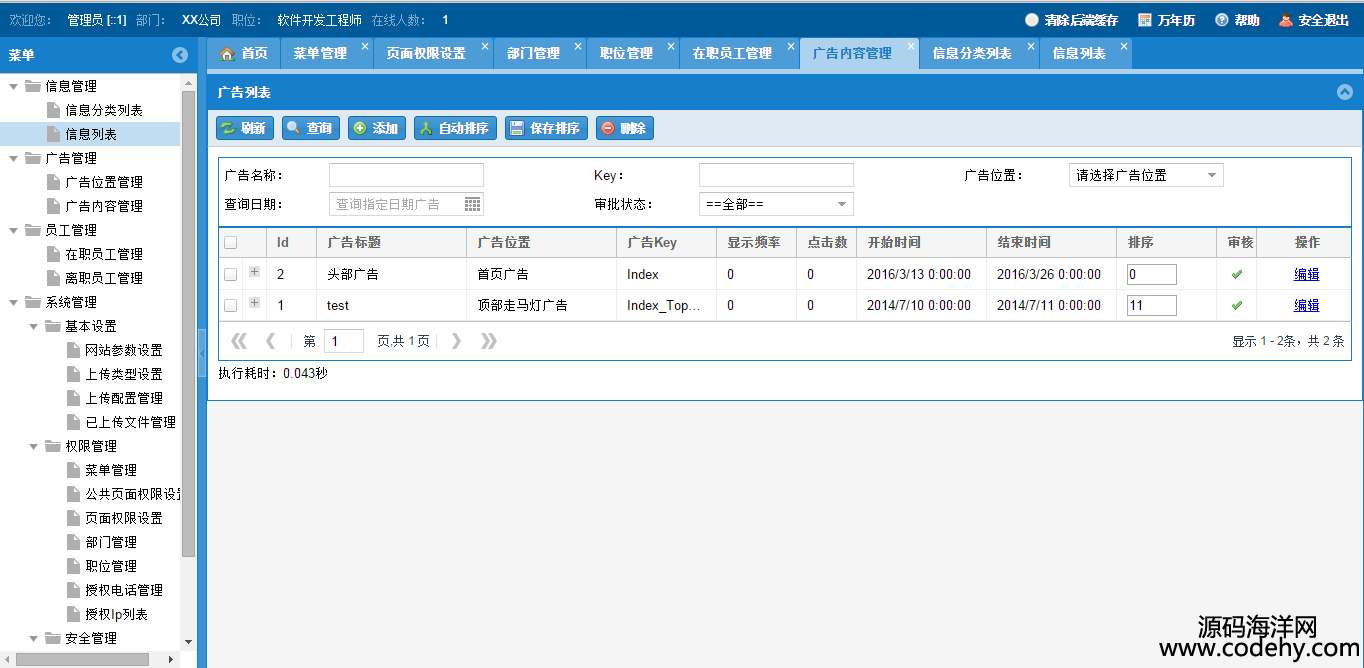Switch to the 在职员工管理 tab
This screenshot has height=668, width=1364.
coord(732,54)
